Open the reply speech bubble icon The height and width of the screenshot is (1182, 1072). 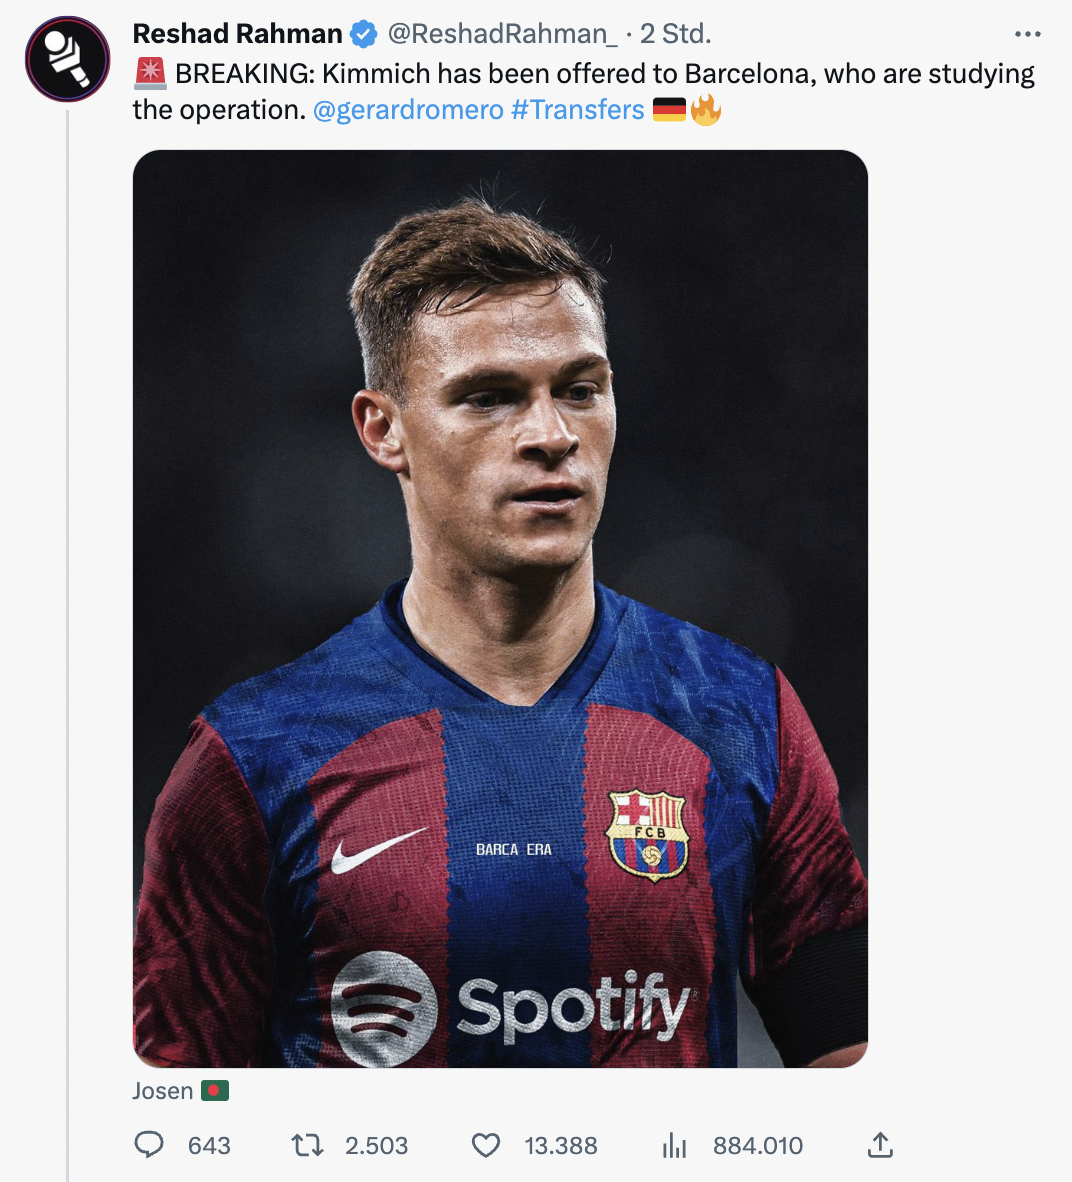click(x=149, y=1145)
